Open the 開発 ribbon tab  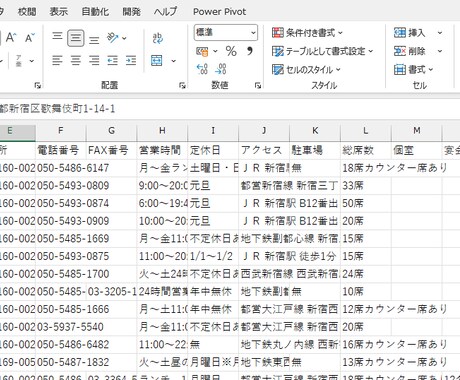pyautogui.click(x=131, y=12)
